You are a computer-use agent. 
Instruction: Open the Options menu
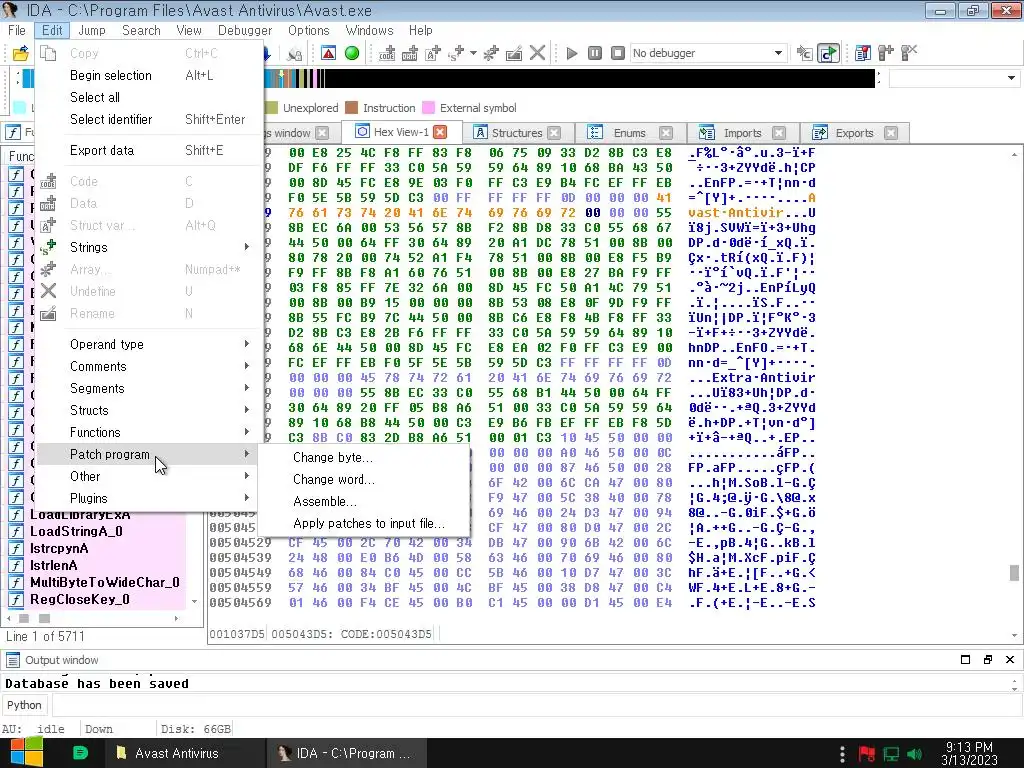(309, 30)
